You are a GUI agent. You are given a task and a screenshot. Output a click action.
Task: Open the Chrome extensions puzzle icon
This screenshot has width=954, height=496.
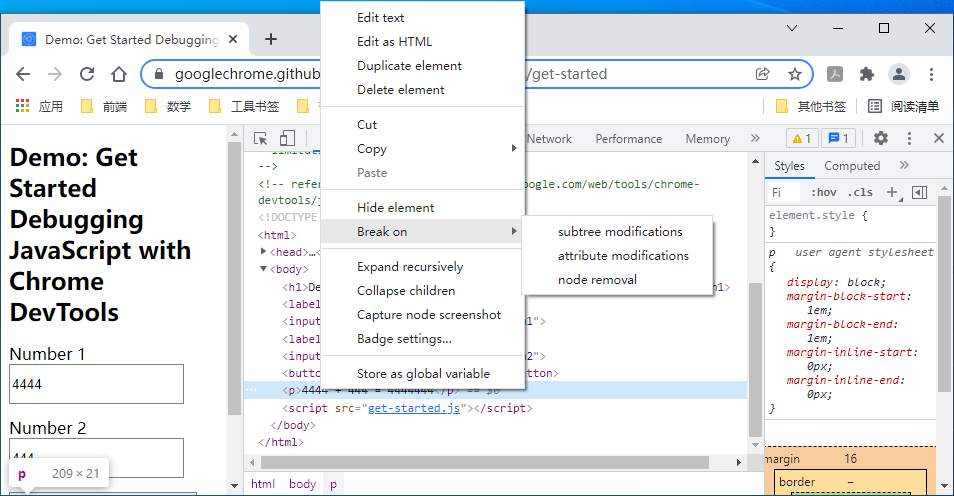(x=867, y=74)
